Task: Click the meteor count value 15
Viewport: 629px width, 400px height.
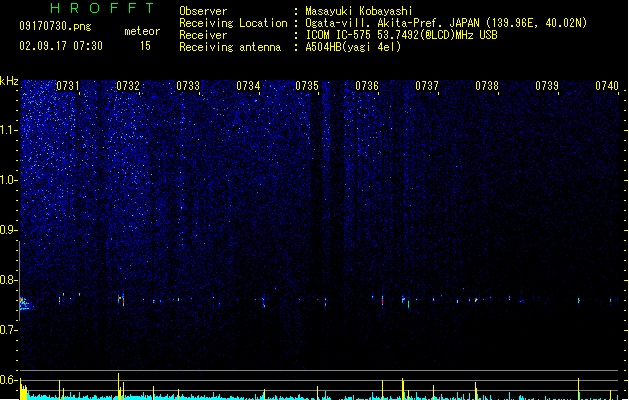Action: [145, 46]
